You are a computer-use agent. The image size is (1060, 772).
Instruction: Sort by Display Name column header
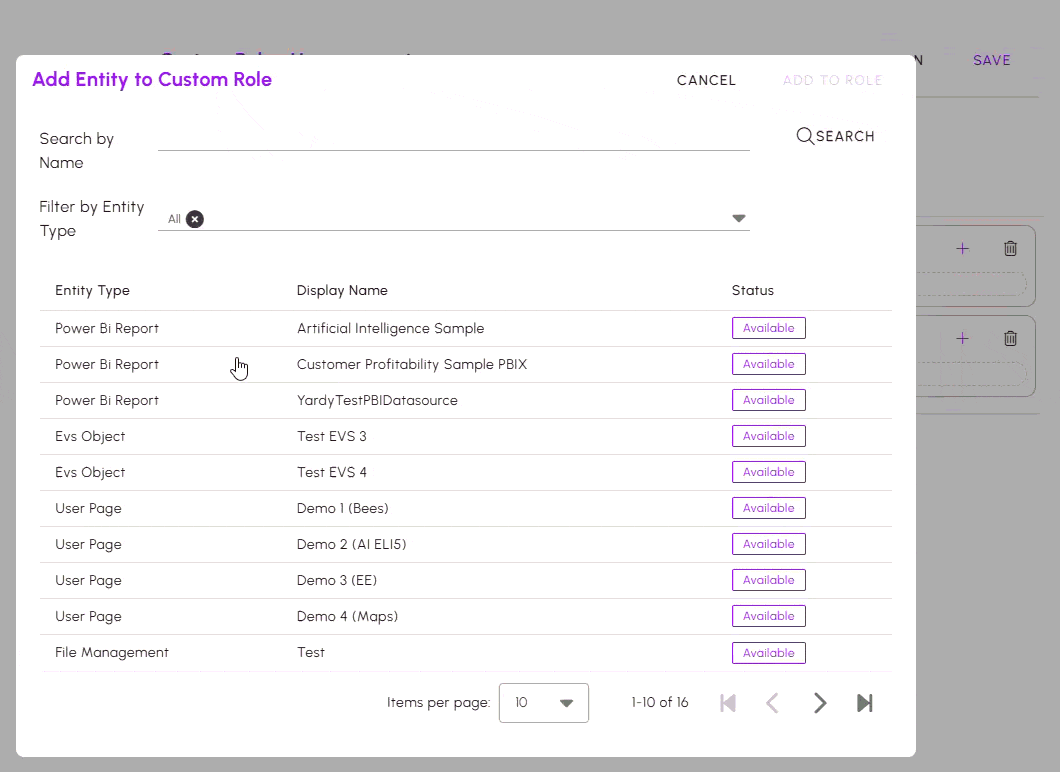point(342,290)
